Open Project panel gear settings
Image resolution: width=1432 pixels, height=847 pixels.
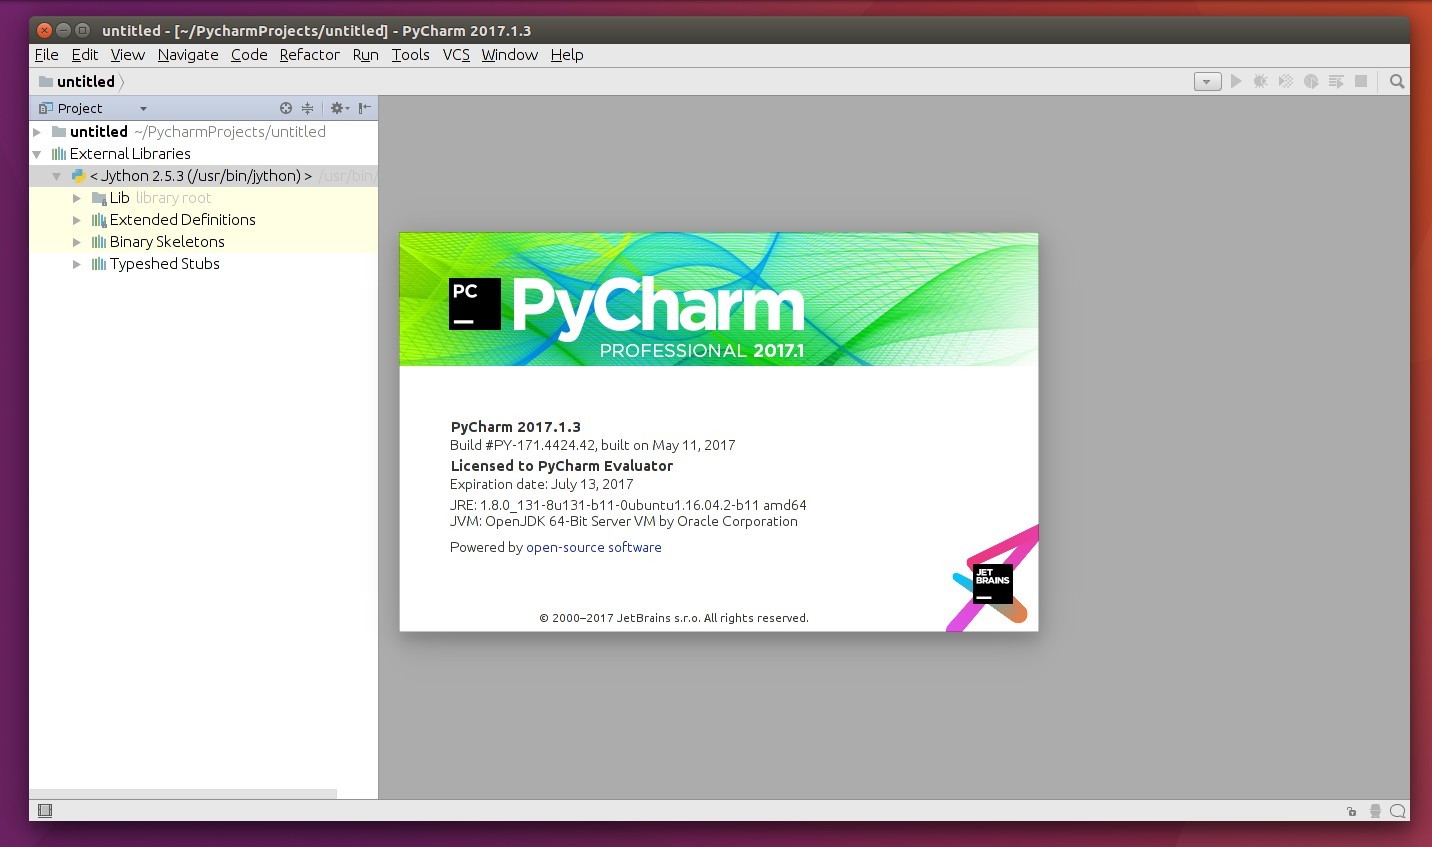(x=339, y=108)
